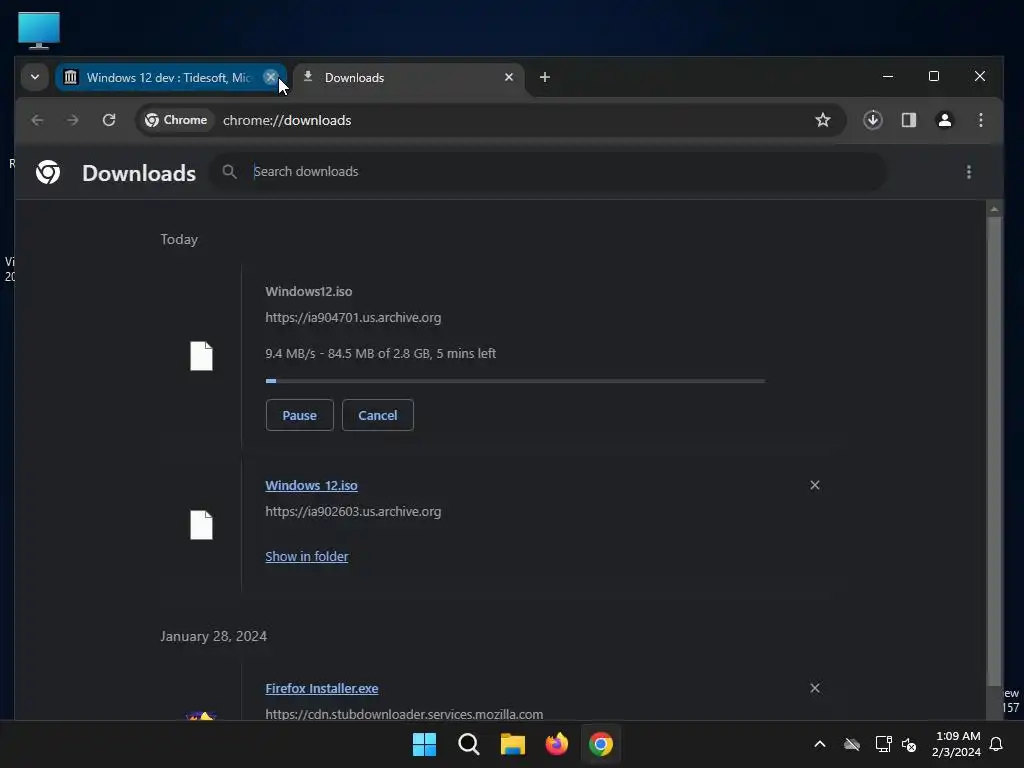1024x768 pixels.
Task: Click the cdn.stubdownloader.services.mozilla.com URL
Action: click(404, 714)
